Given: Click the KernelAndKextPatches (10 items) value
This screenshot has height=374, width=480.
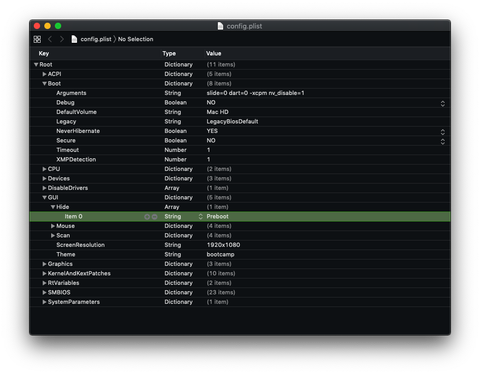Looking at the screenshot, I should pos(221,274).
